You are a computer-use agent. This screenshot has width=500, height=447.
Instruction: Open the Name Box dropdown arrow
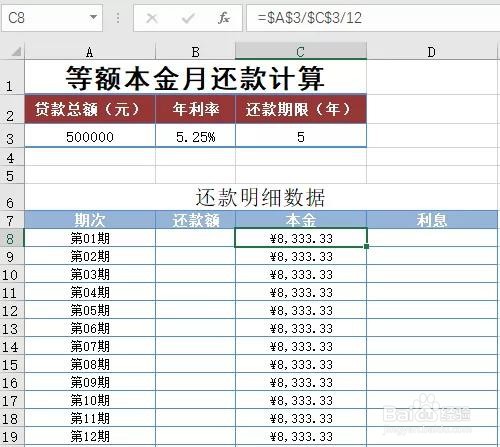94,17
